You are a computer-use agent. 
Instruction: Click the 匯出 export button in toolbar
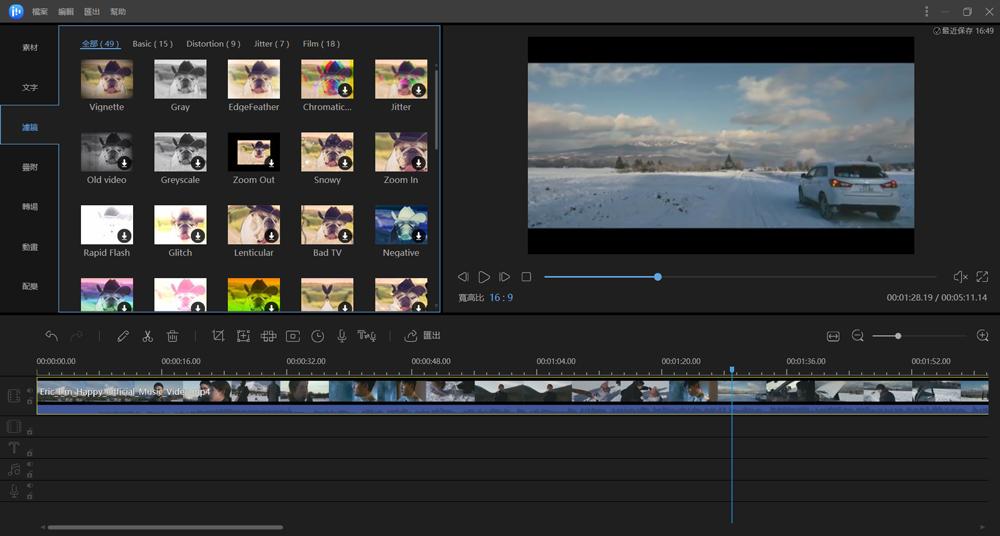pyautogui.click(x=422, y=336)
